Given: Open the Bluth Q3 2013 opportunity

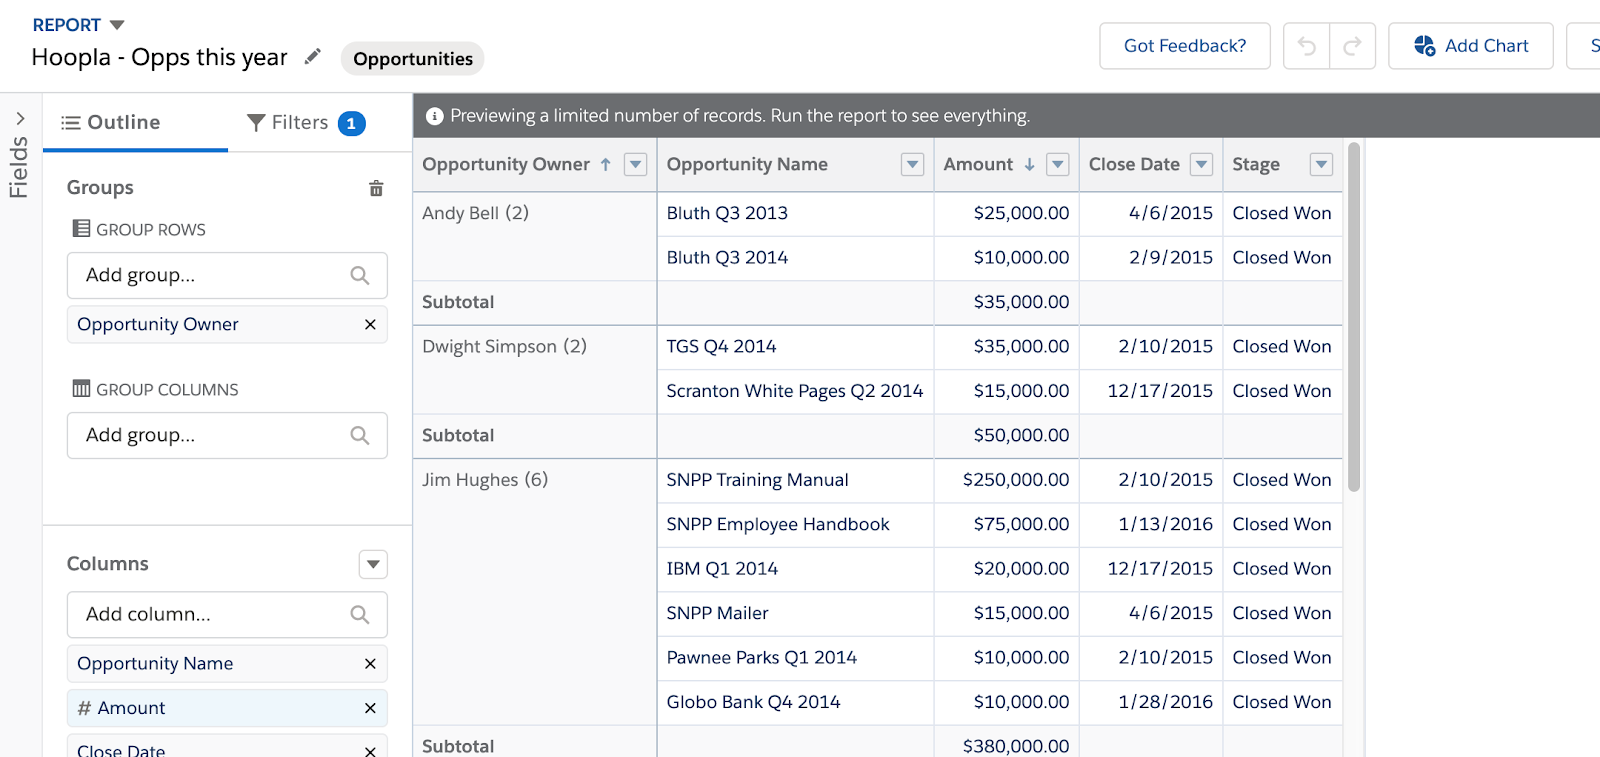Looking at the screenshot, I should point(727,213).
